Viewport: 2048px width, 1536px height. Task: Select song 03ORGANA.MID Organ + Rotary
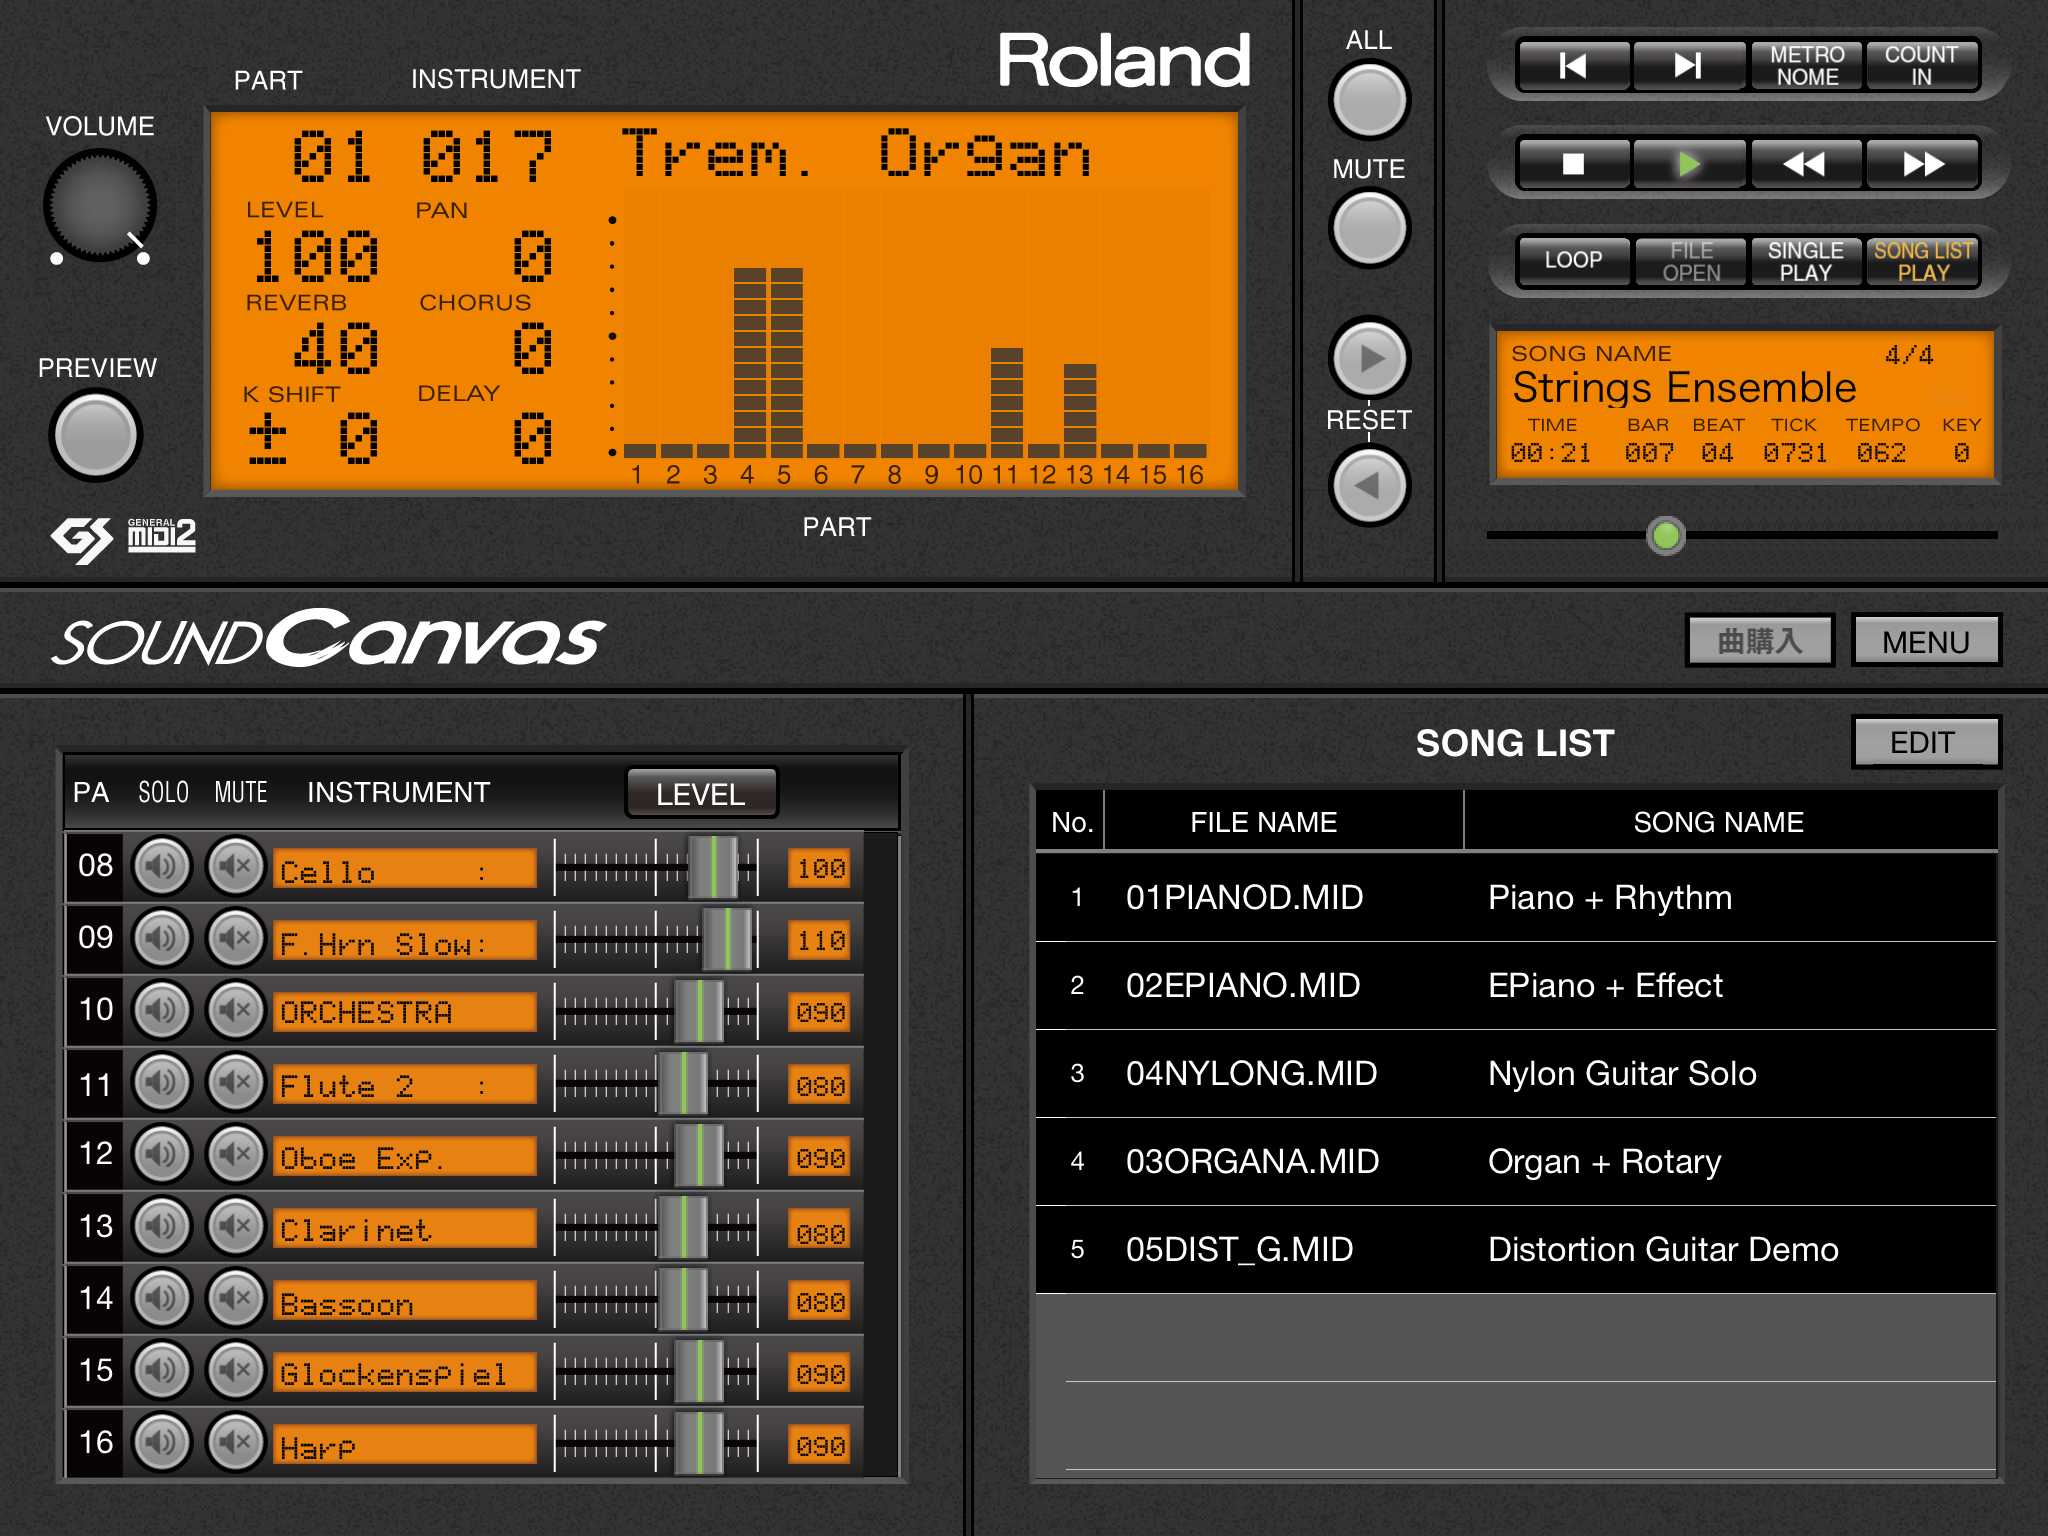[x=1516, y=1161]
